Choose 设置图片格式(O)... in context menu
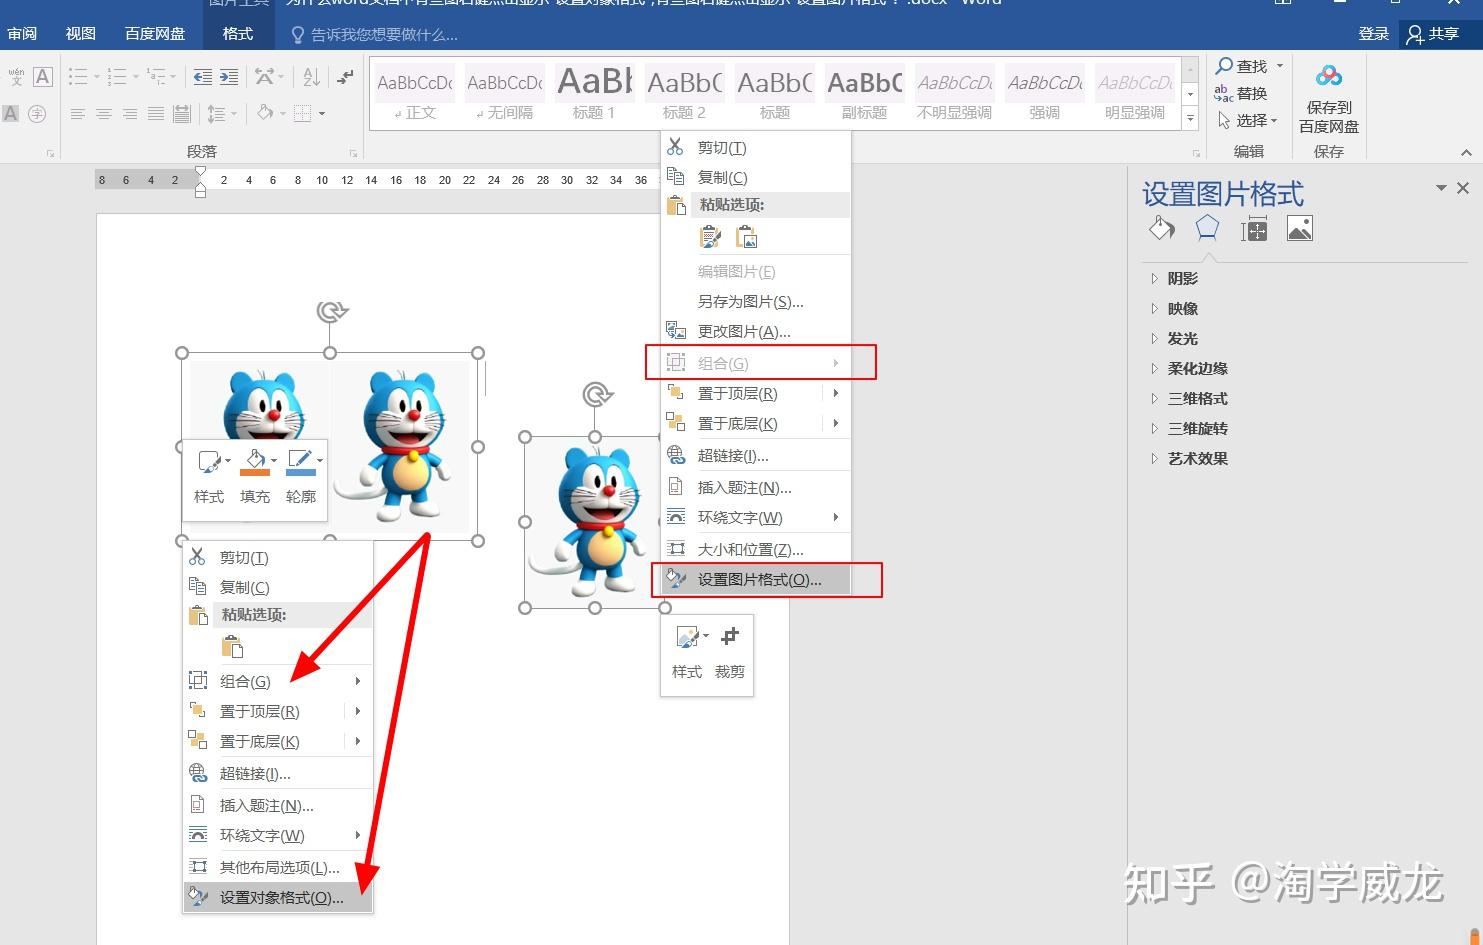Image resolution: width=1483 pixels, height=945 pixels. [x=757, y=580]
